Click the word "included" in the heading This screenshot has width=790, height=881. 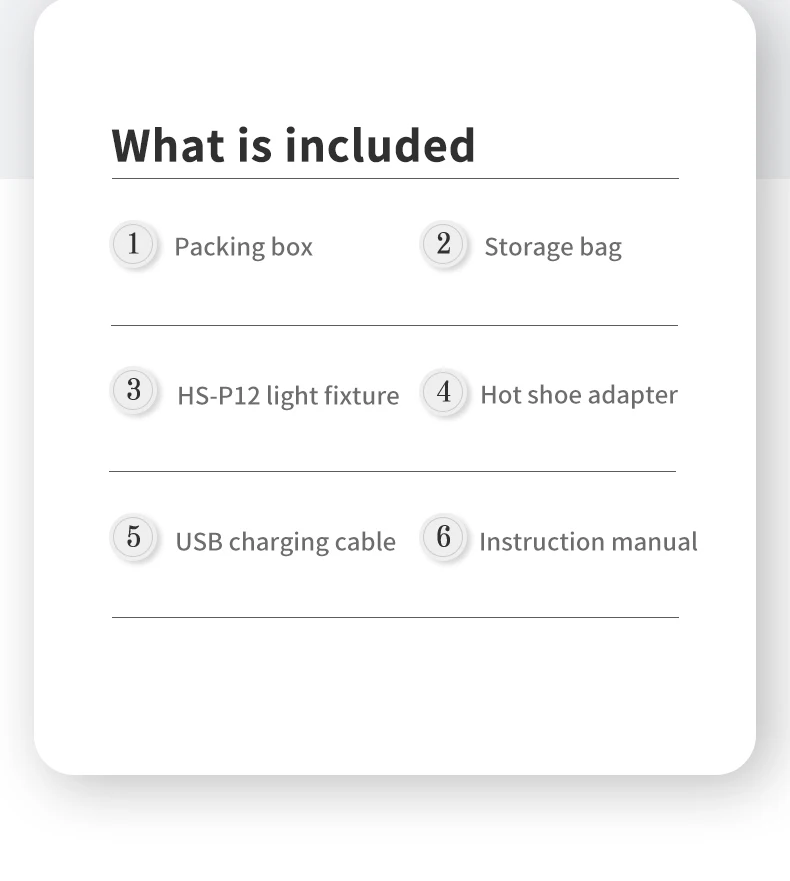(380, 145)
